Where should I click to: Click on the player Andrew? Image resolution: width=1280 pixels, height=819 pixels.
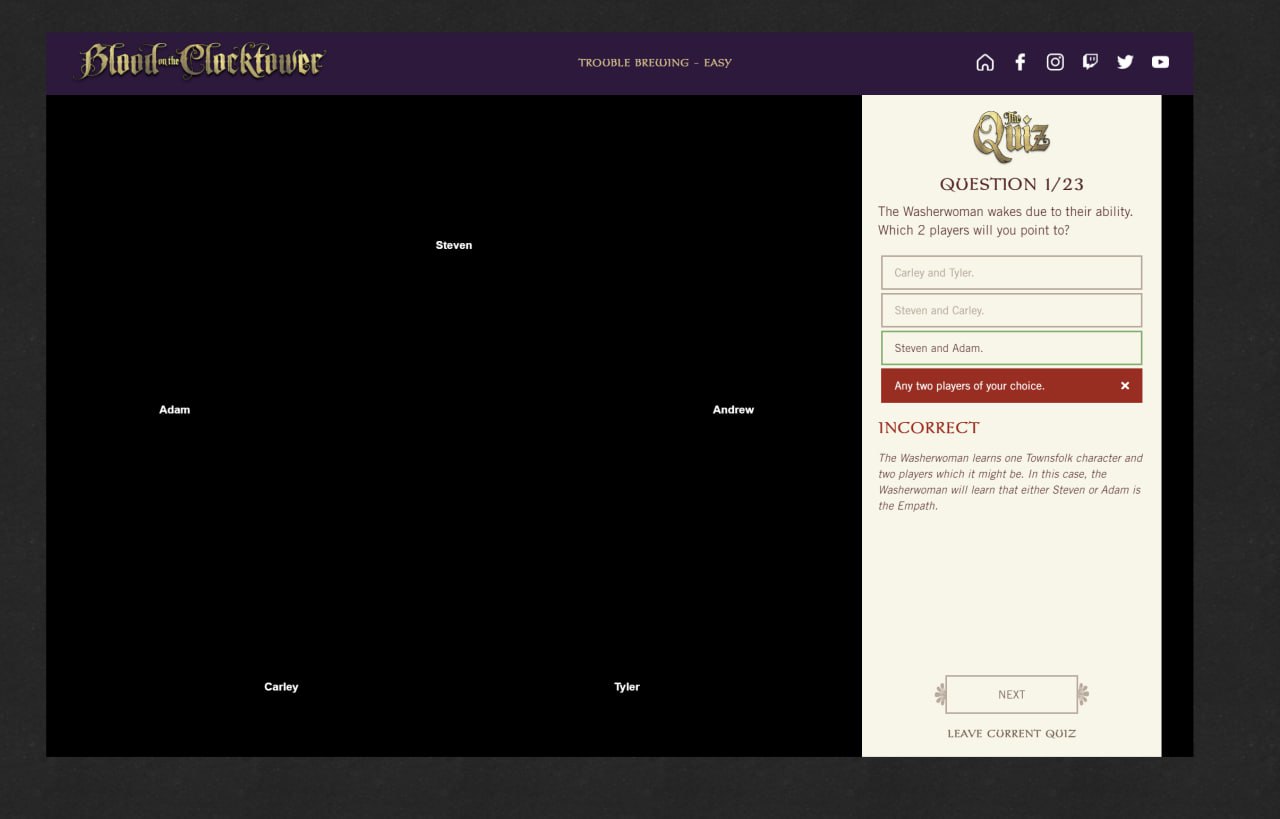[733, 410]
